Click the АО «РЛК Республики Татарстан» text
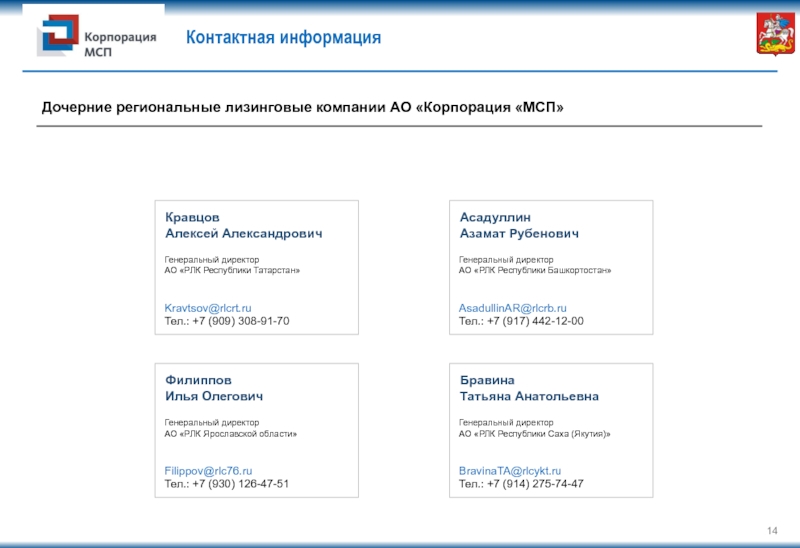 (x=231, y=271)
